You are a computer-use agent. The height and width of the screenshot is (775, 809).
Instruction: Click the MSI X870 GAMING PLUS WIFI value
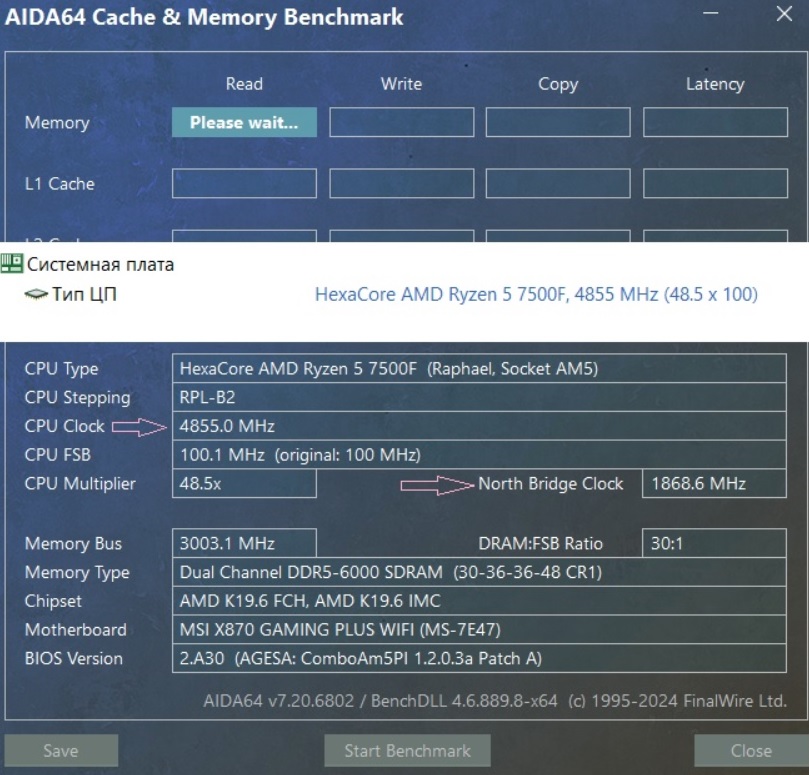(479, 630)
